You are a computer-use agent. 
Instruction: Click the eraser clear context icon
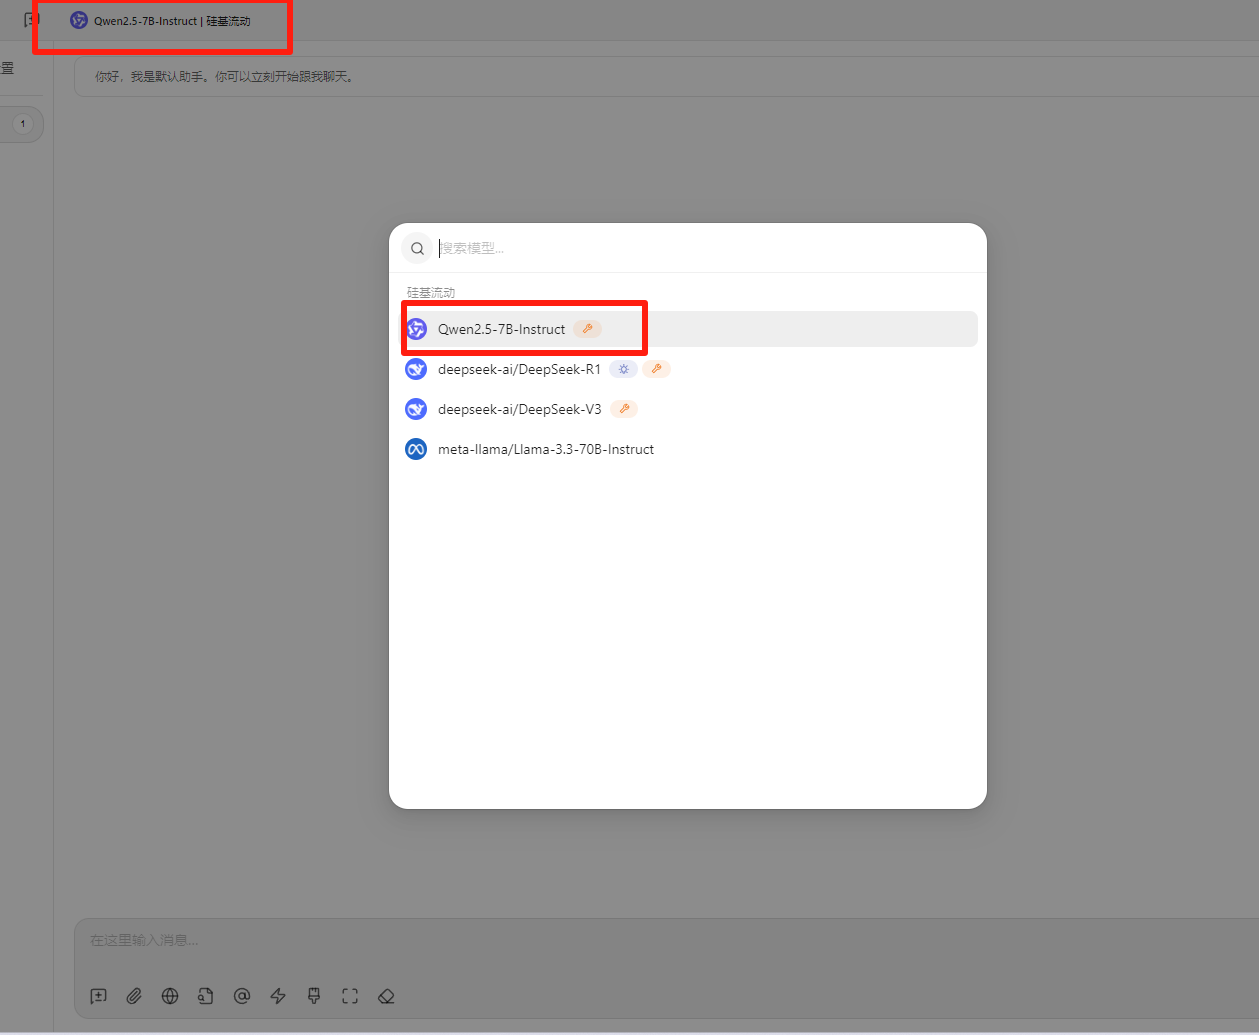point(386,996)
